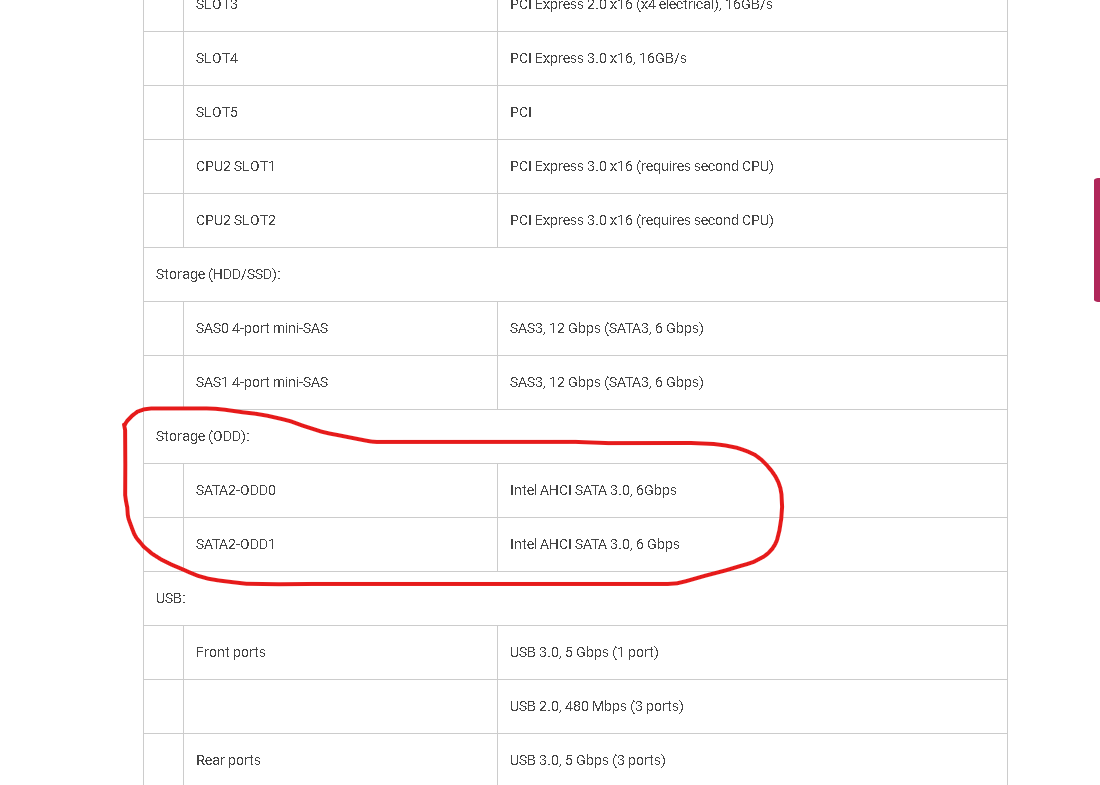Image resolution: width=1100 pixels, height=785 pixels.
Task: Select the USB section header
Action: [x=575, y=598]
